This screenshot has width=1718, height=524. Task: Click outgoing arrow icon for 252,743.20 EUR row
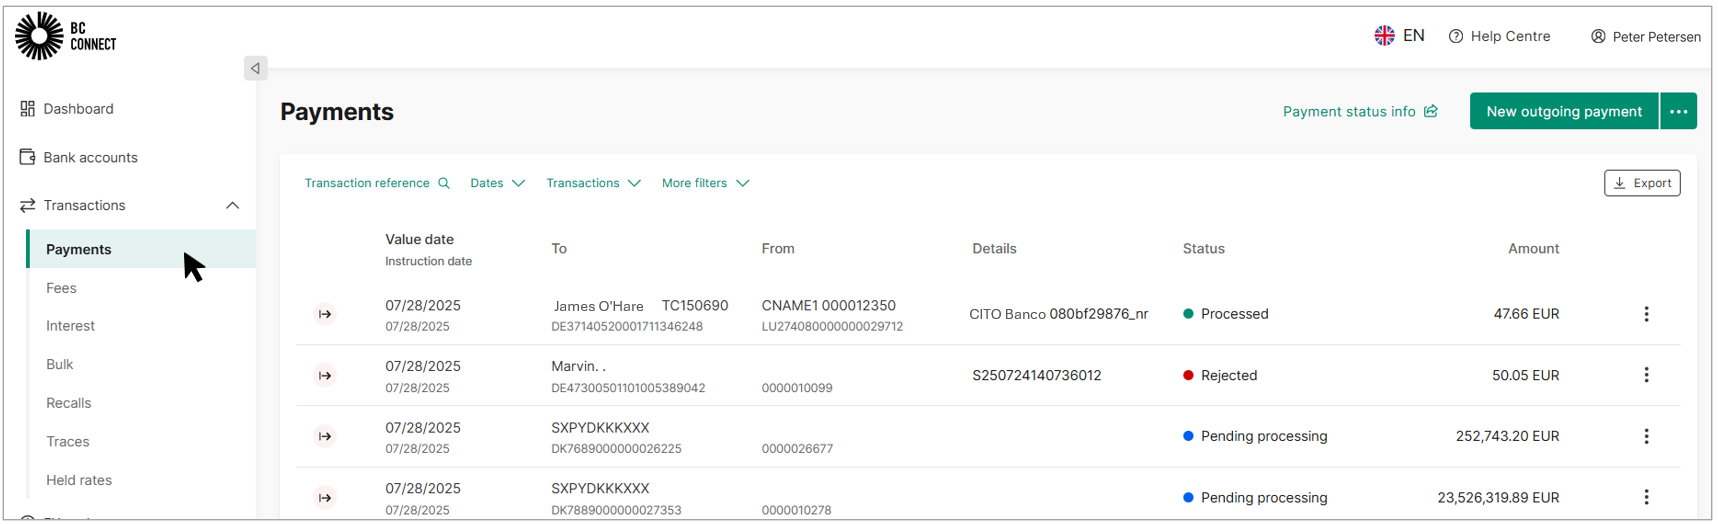pos(325,436)
